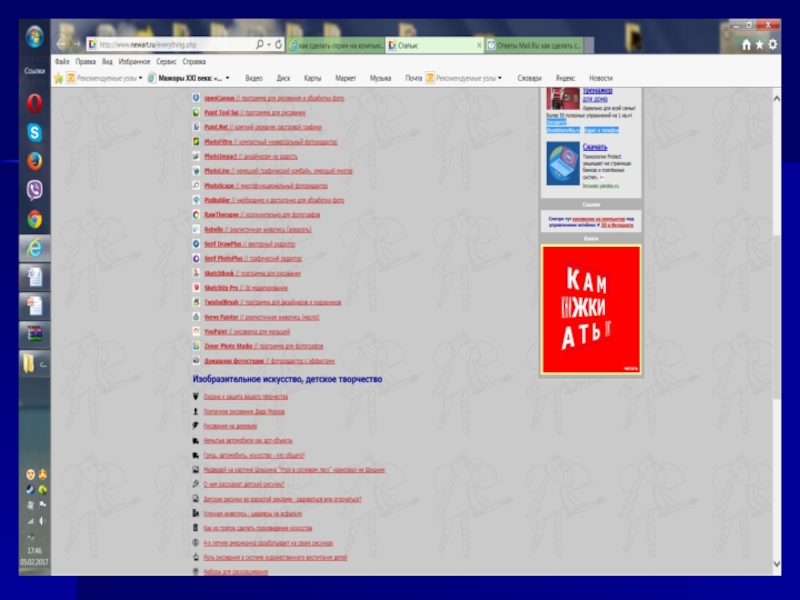Open the Opera browser from the taskbar
The width and height of the screenshot is (800, 600).
click(34, 104)
